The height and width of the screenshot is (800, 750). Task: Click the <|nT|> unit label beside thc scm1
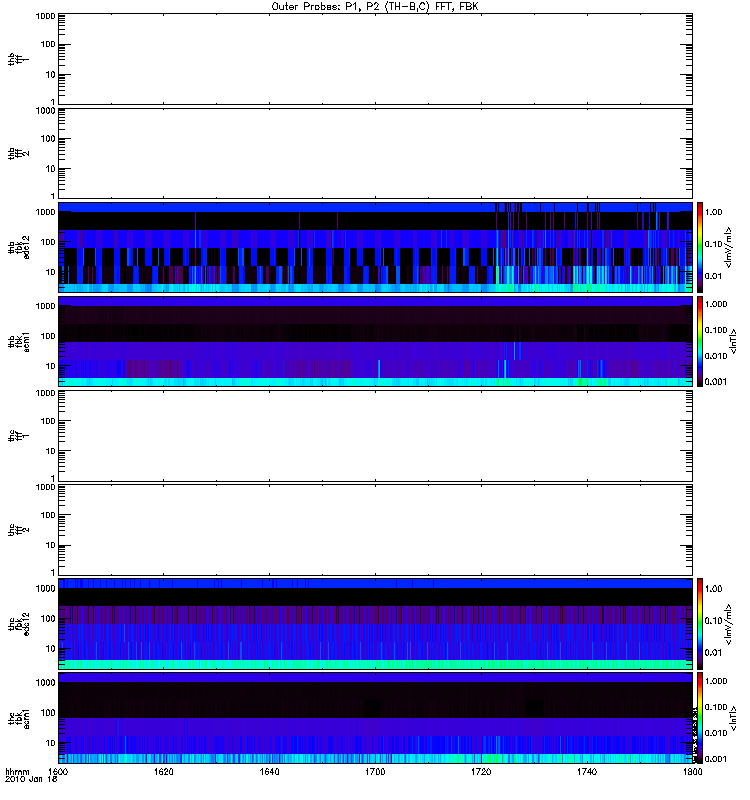point(733,718)
